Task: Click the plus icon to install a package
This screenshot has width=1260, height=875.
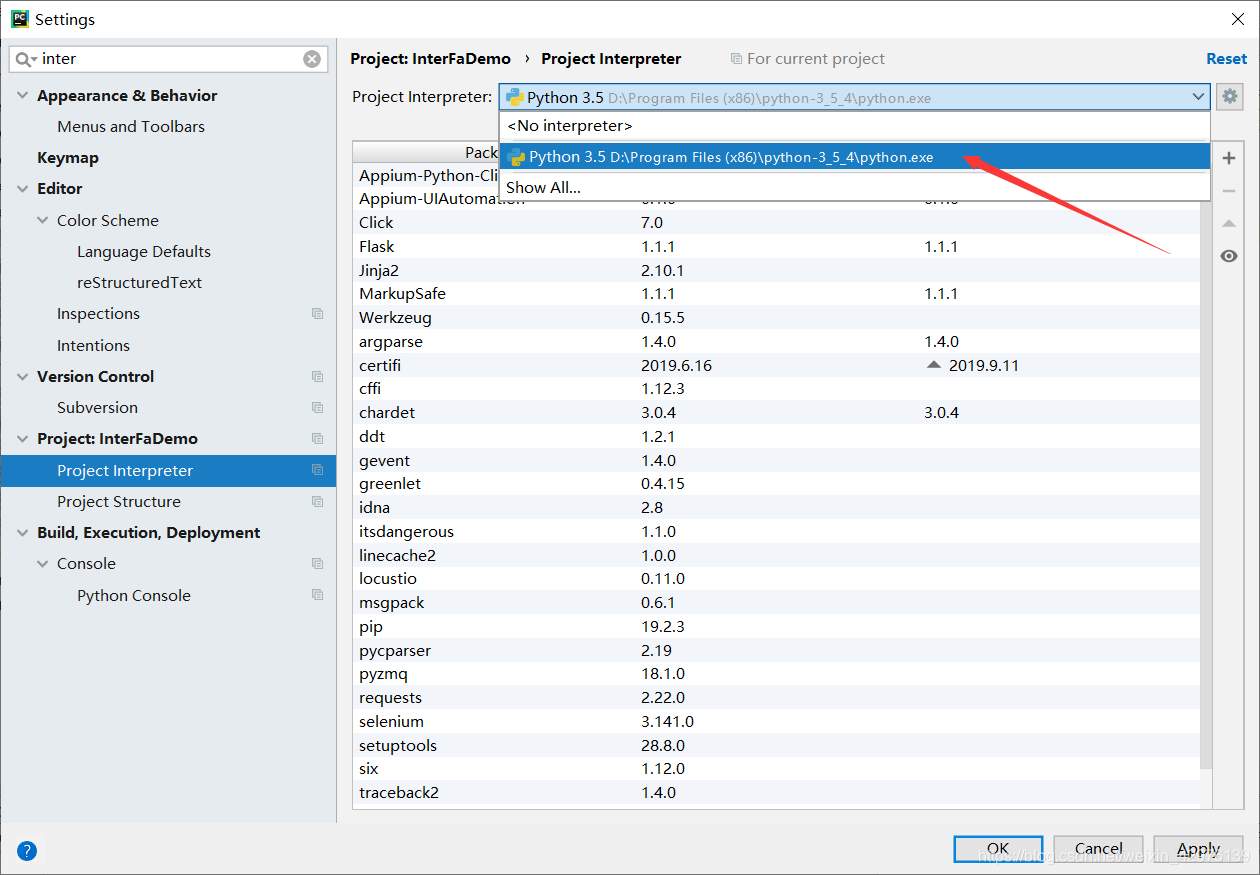Action: coord(1229,158)
